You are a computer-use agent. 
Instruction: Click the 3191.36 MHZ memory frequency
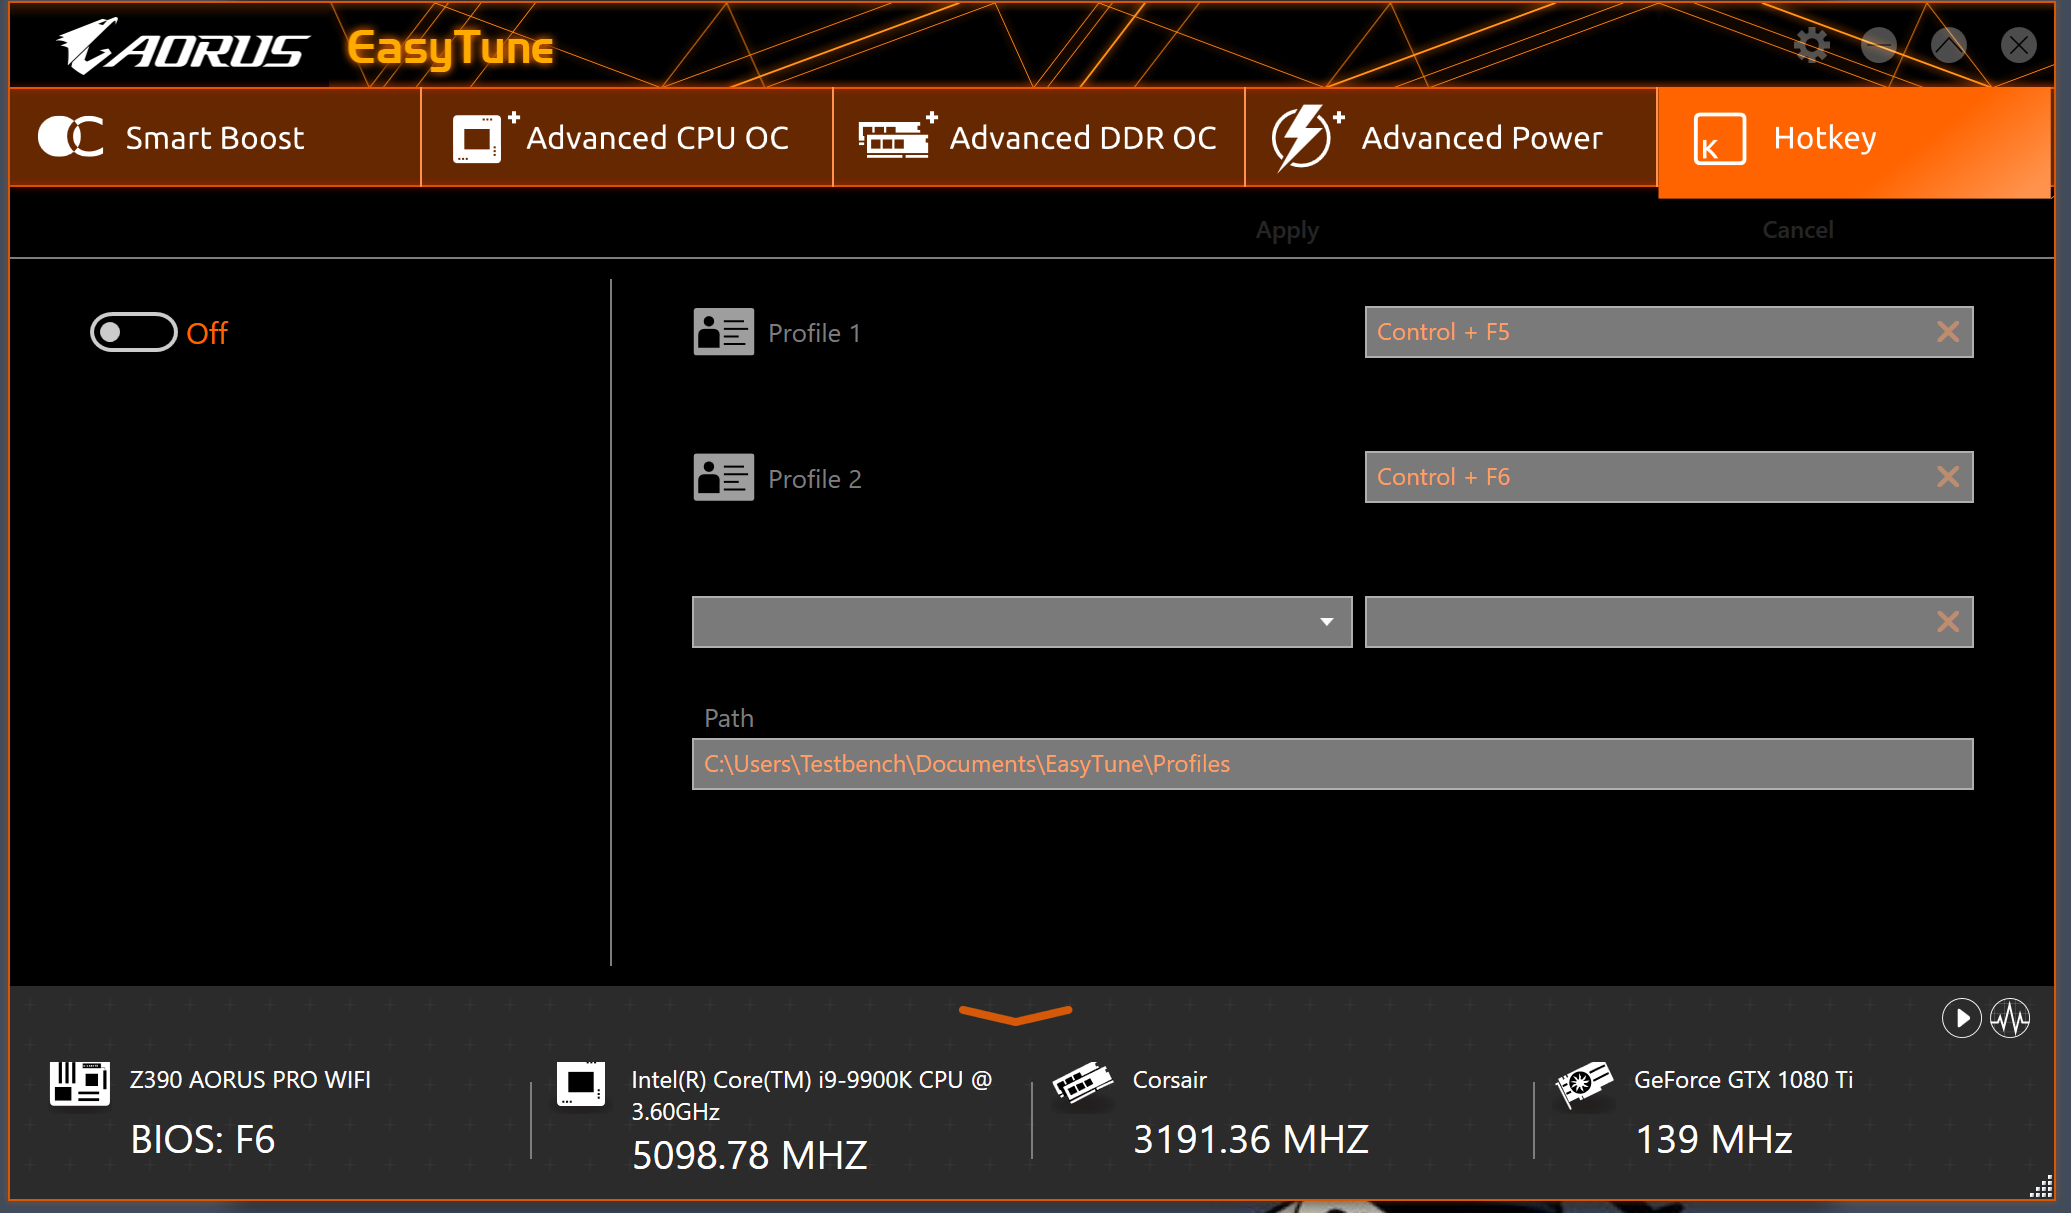pyautogui.click(x=1251, y=1140)
